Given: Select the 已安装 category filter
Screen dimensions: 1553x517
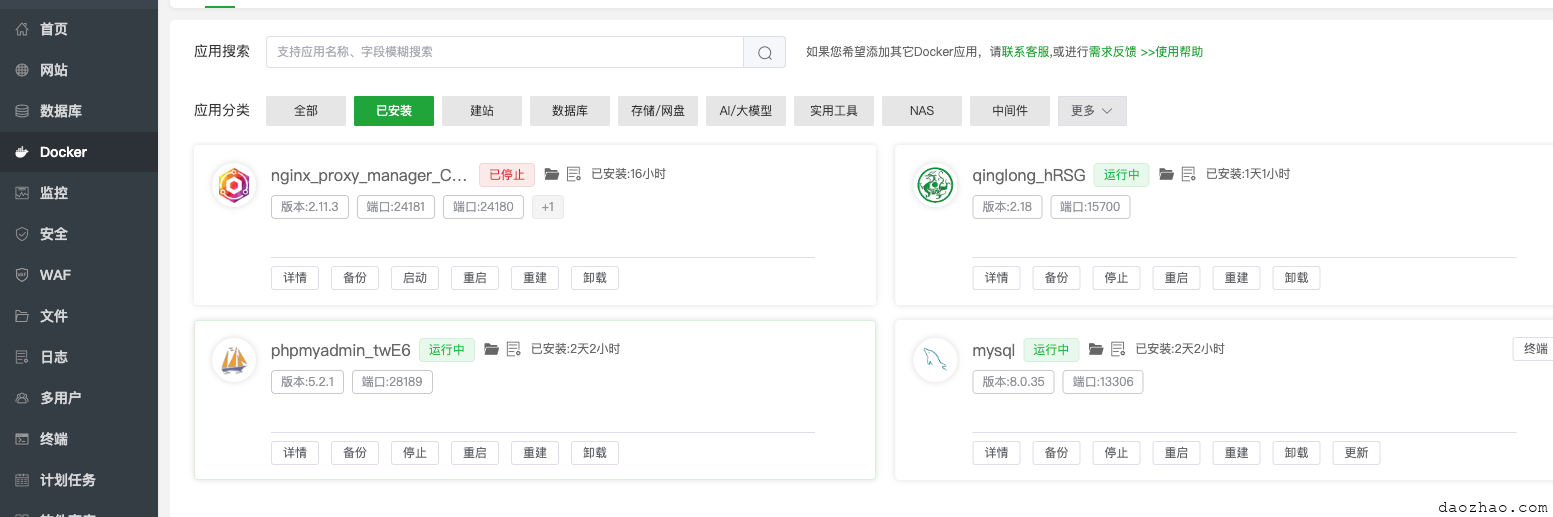Looking at the screenshot, I should (x=394, y=111).
